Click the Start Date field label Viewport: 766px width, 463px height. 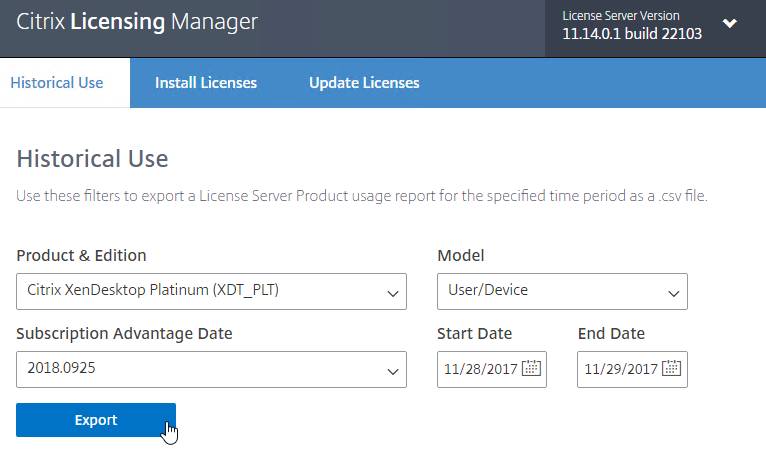(474, 334)
